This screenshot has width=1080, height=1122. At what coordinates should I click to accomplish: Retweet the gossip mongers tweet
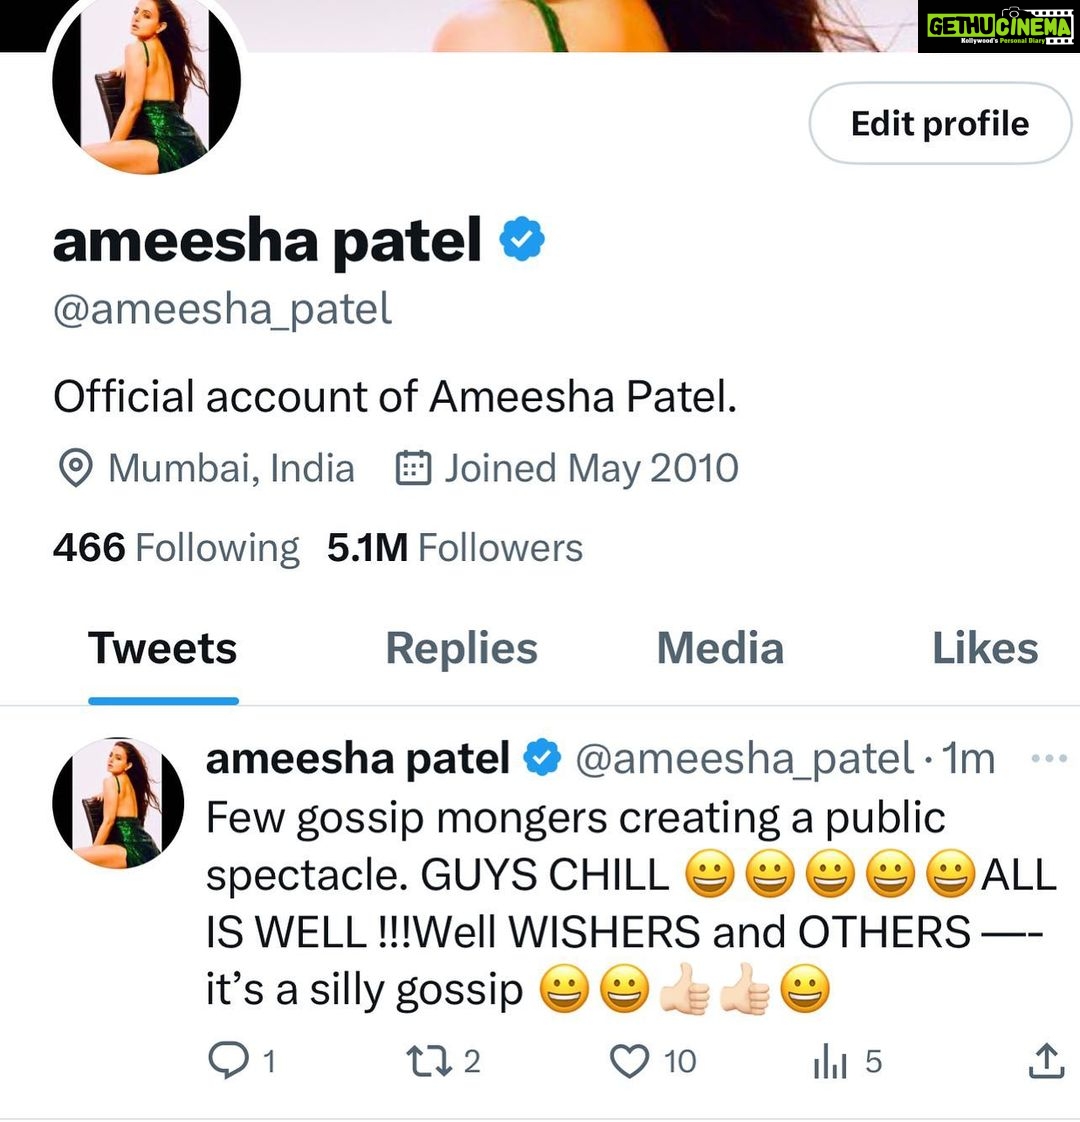coord(429,1060)
